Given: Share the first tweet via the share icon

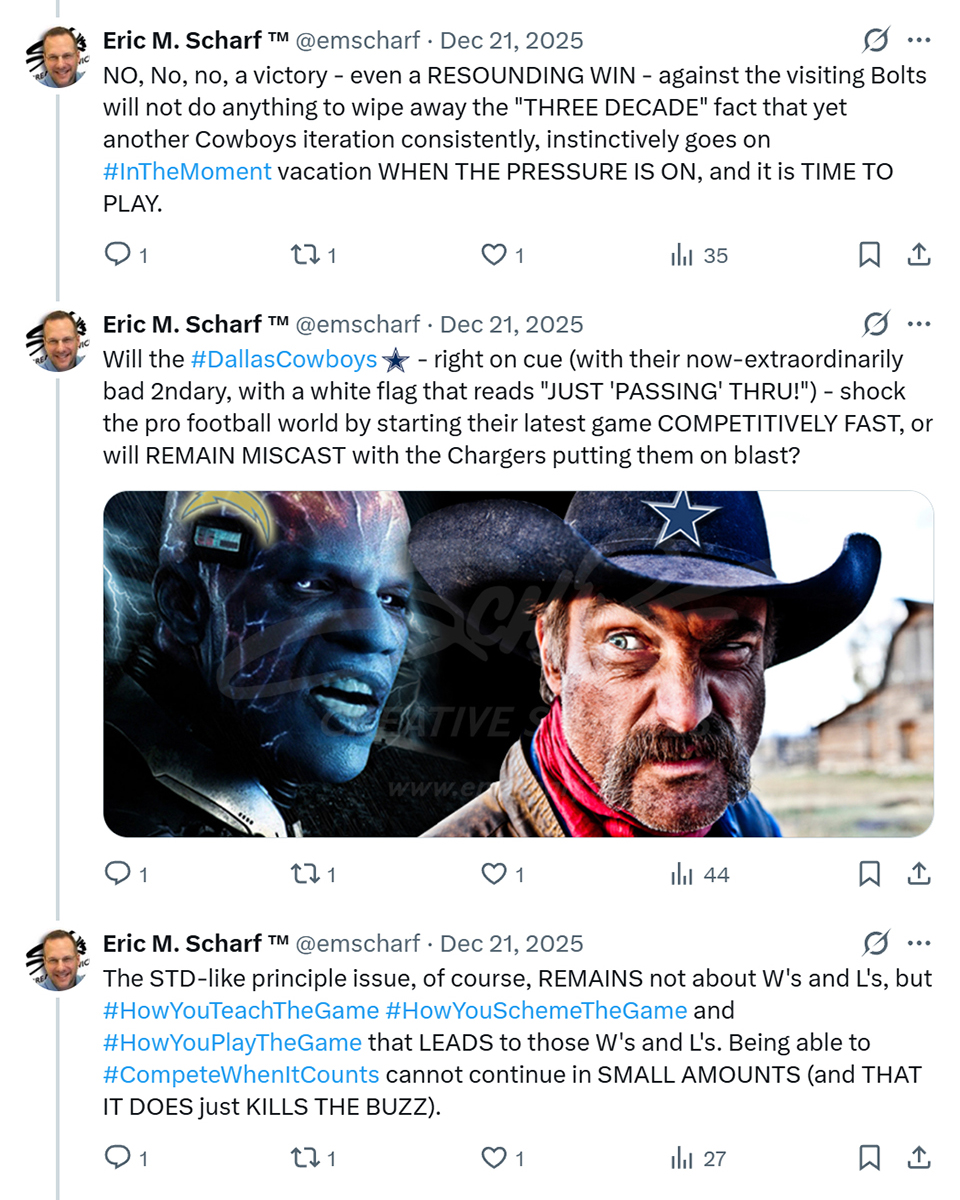Looking at the screenshot, I should click(x=918, y=255).
